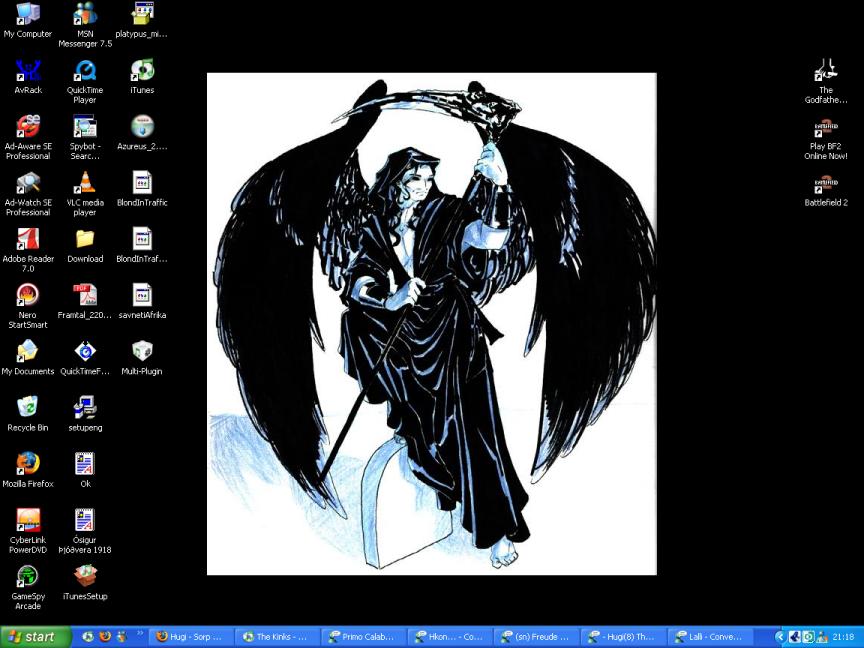This screenshot has width=864, height=648.
Task: Click the 21:18 taskbar clock
Action: [844, 637]
